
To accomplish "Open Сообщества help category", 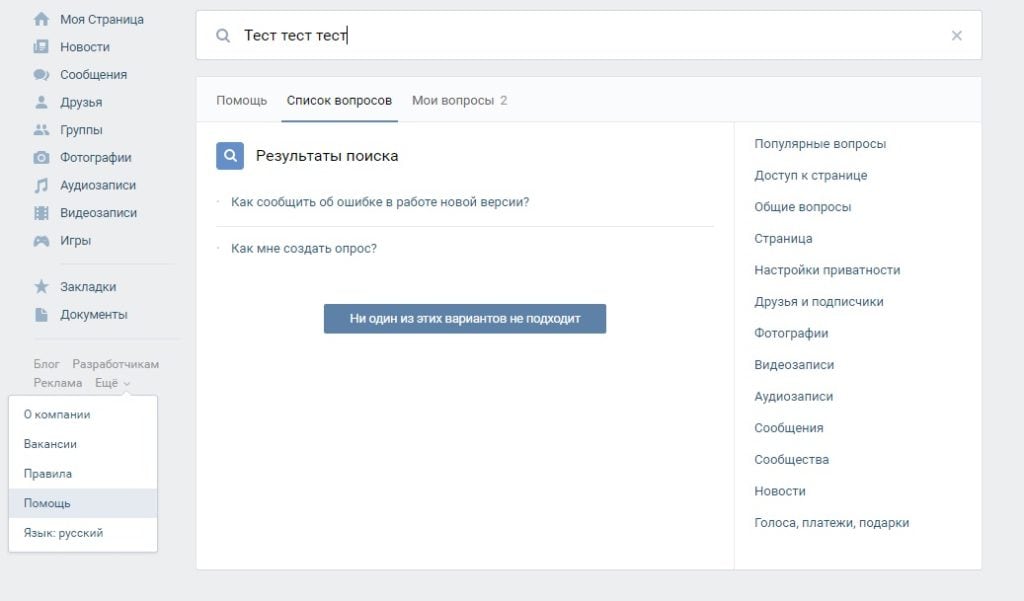I will 792,459.
